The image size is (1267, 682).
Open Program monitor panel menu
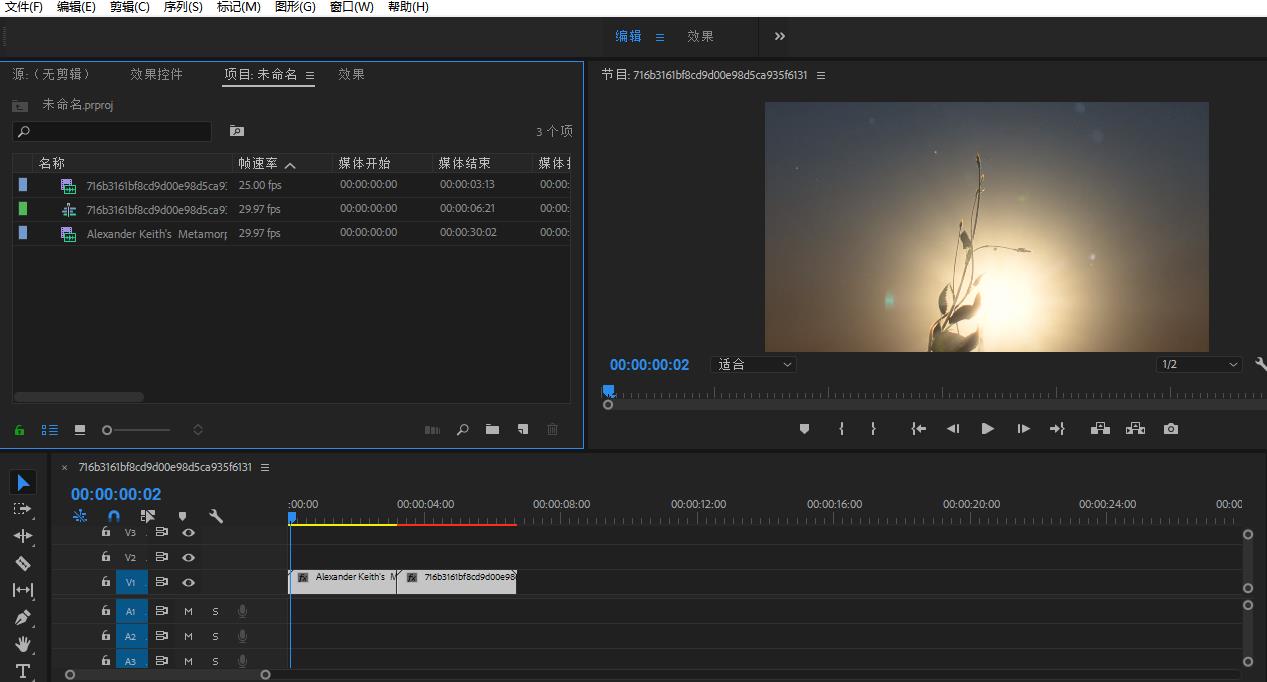(x=821, y=75)
